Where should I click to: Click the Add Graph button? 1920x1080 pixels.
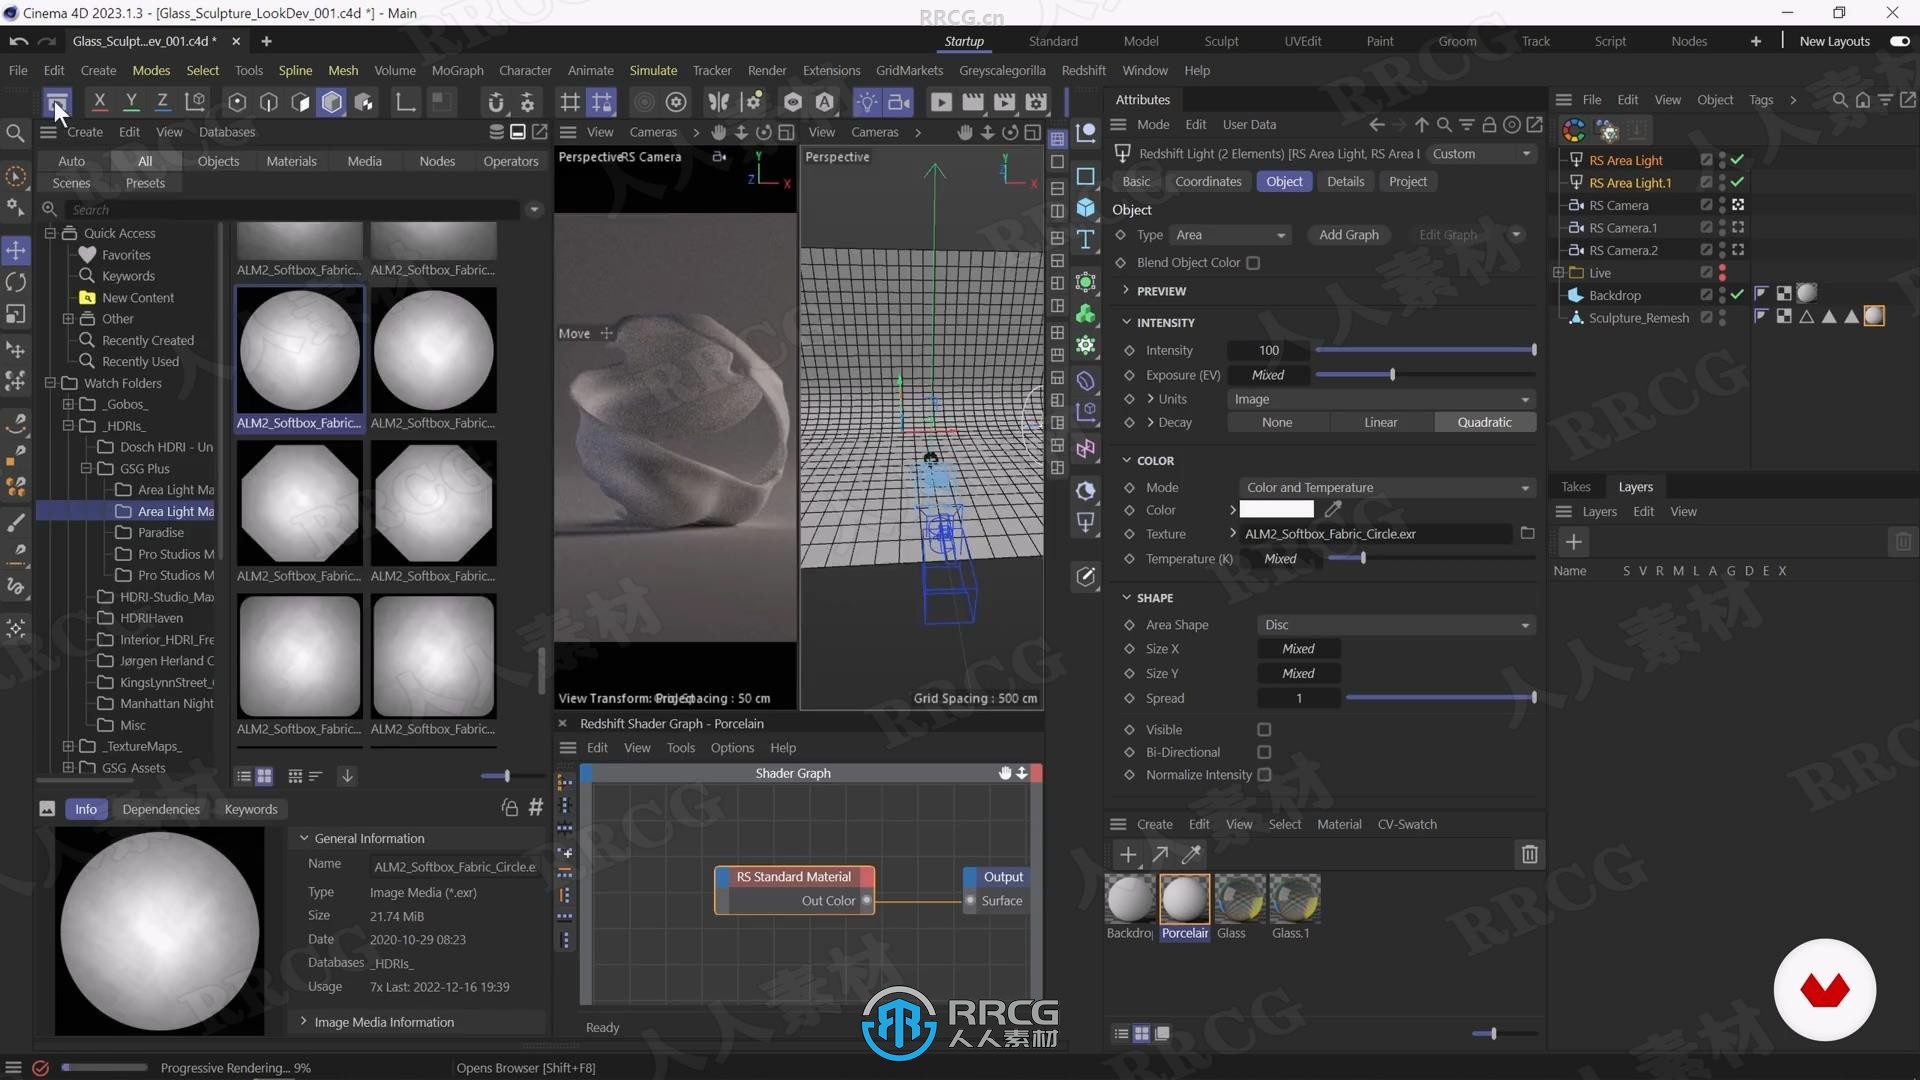(x=1348, y=235)
